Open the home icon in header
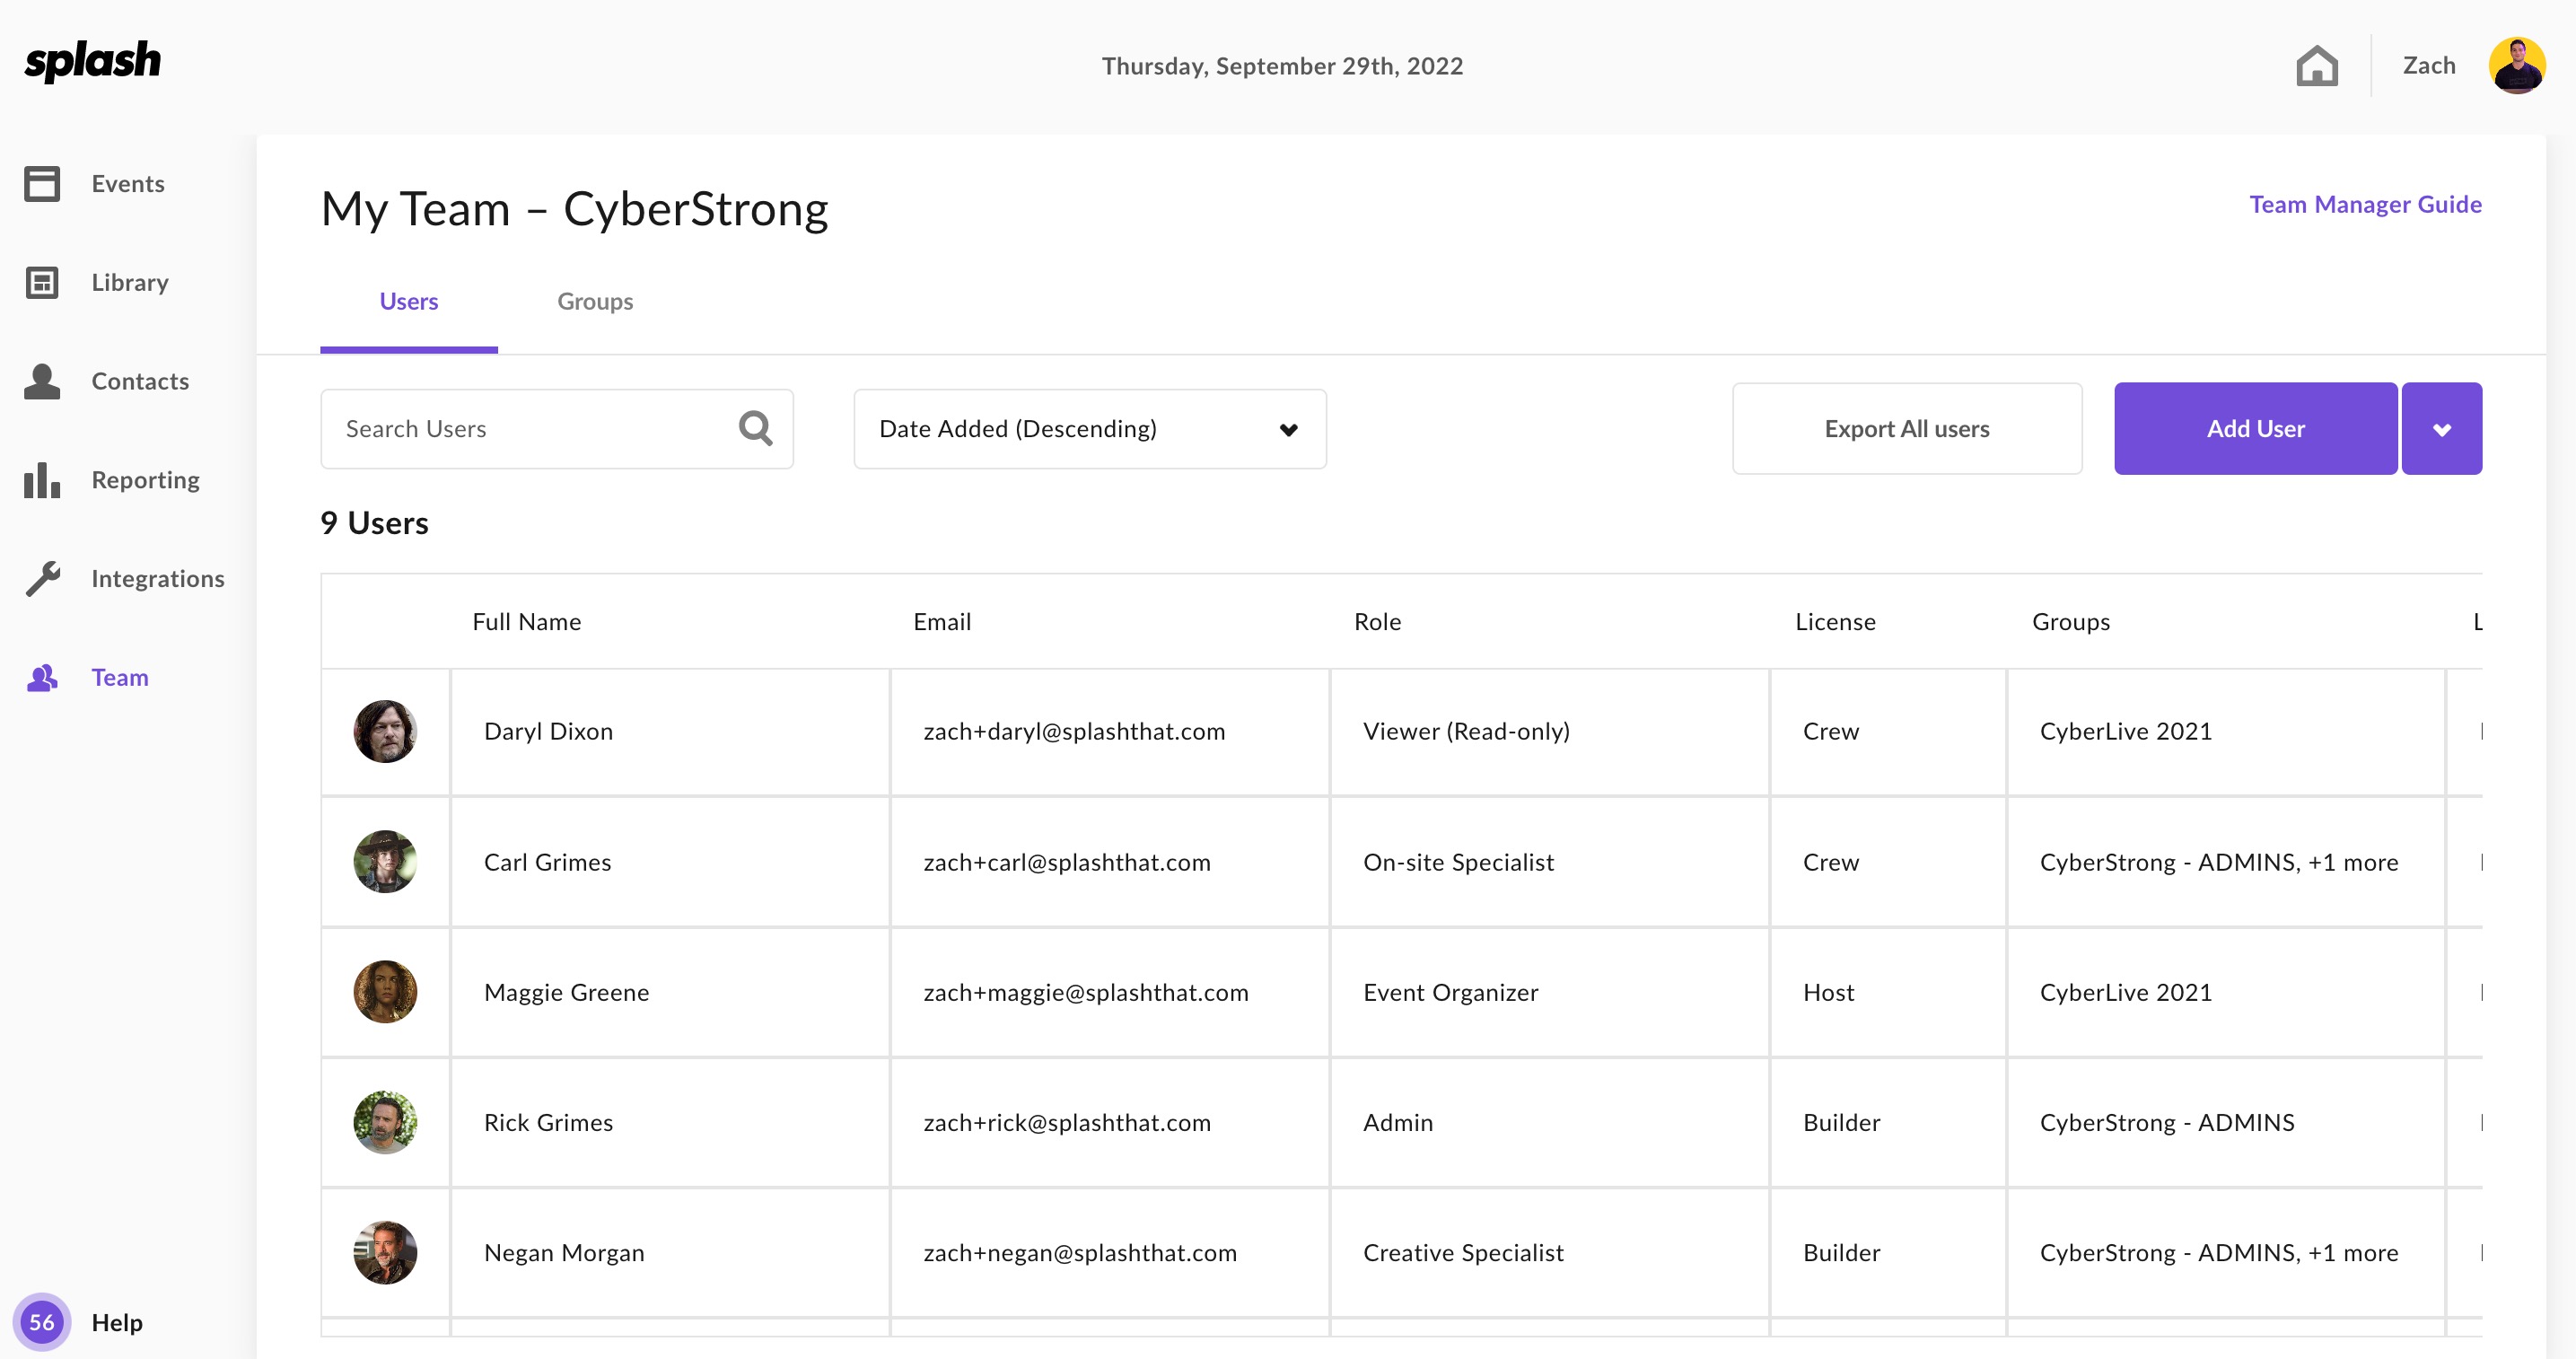 pyautogui.click(x=2316, y=66)
